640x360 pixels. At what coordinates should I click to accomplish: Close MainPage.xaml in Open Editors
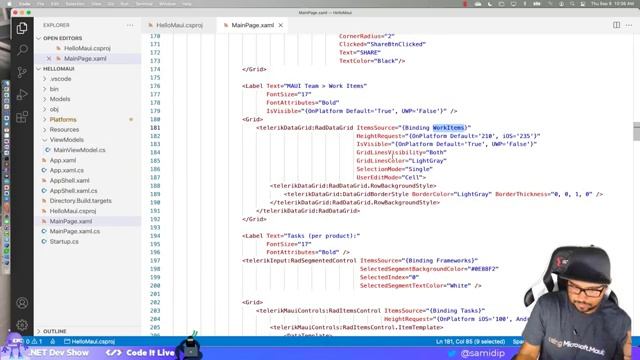pos(49,58)
